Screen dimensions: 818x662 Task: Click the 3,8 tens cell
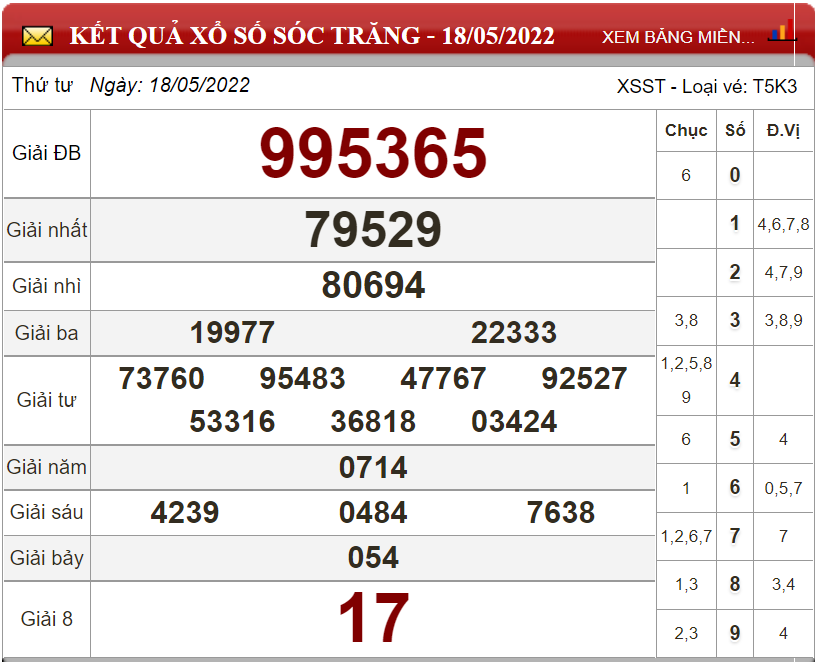point(686,320)
